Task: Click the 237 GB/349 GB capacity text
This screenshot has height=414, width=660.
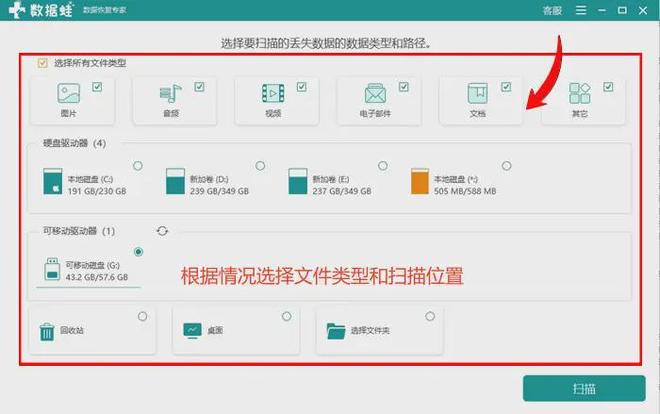Action: coord(342,191)
